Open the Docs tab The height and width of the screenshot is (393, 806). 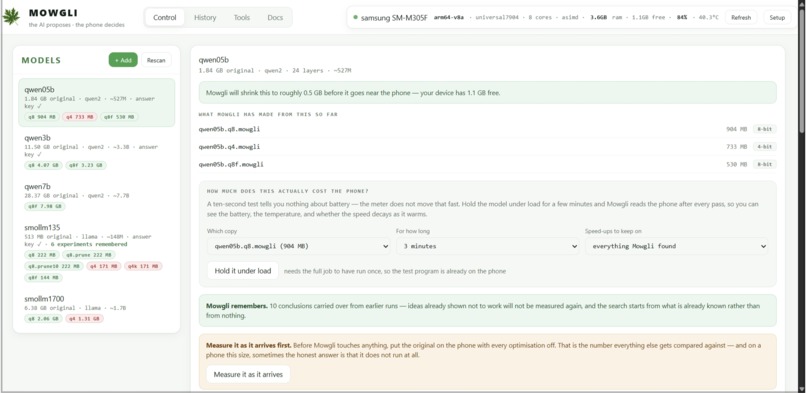tap(275, 17)
